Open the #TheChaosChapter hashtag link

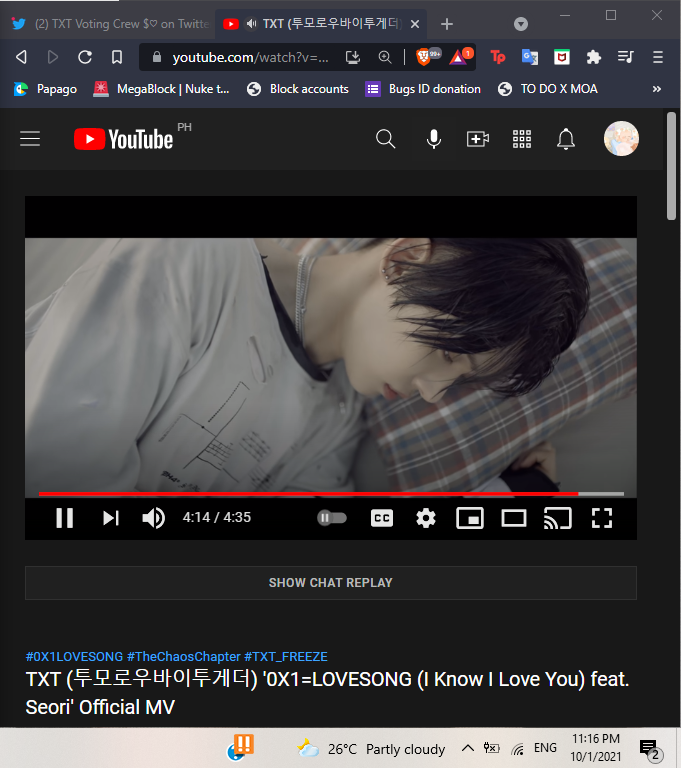point(184,656)
